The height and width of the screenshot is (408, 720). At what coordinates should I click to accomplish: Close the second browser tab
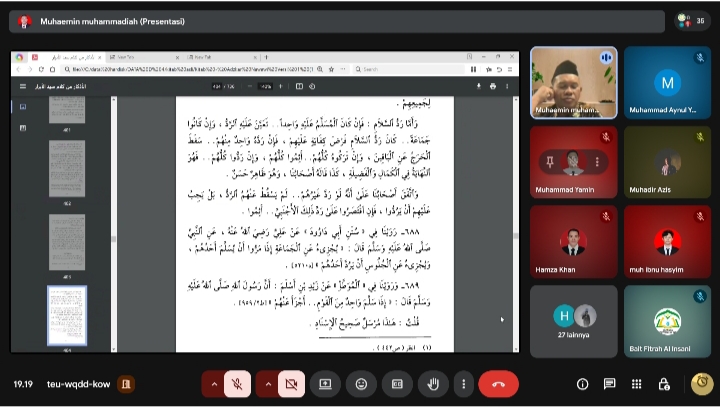(177, 57)
